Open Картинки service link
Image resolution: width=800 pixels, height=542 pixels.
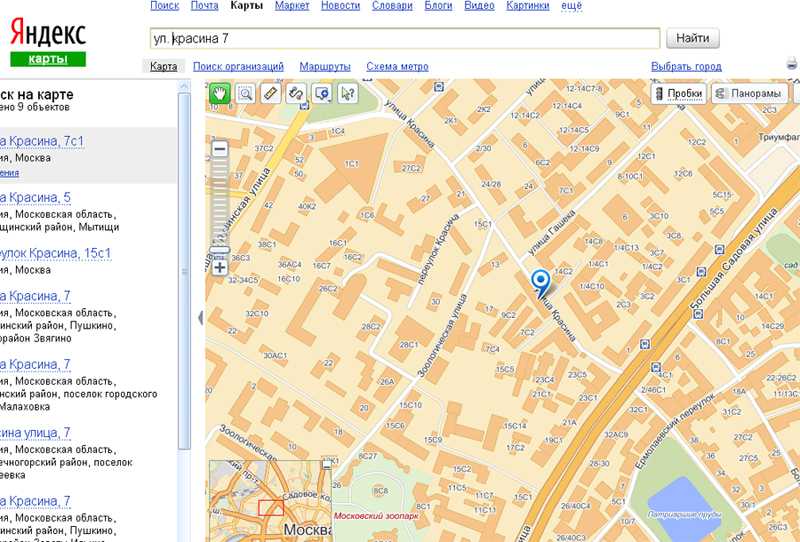pyautogui.click(x=528, y=6)
